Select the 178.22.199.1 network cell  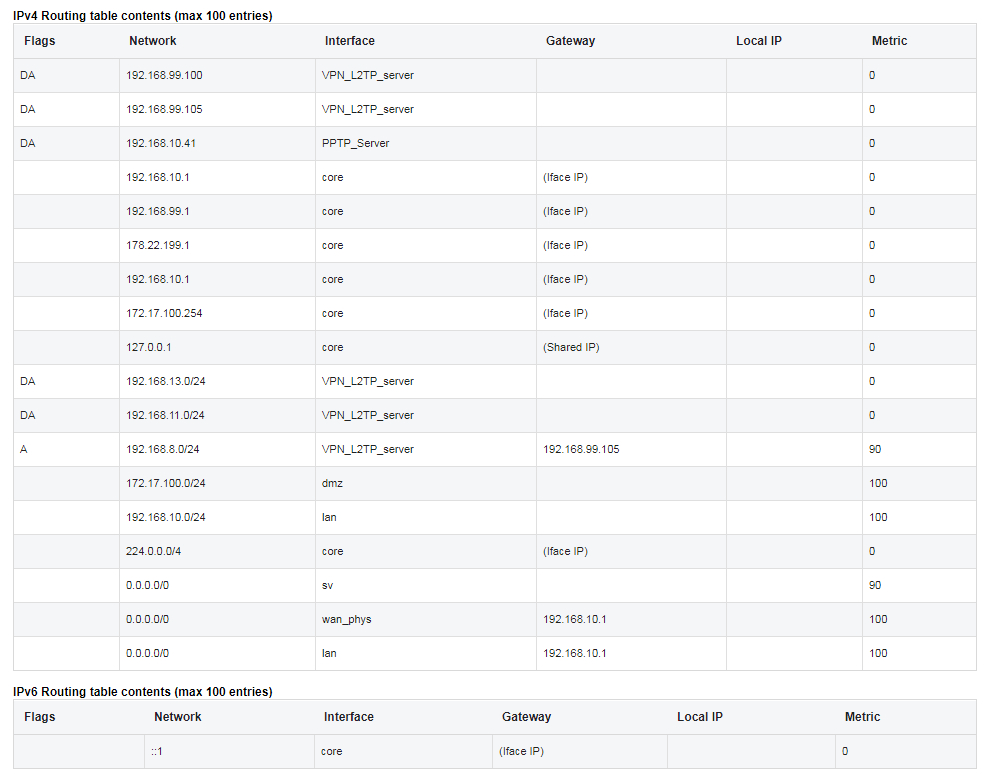coord(158,246)
